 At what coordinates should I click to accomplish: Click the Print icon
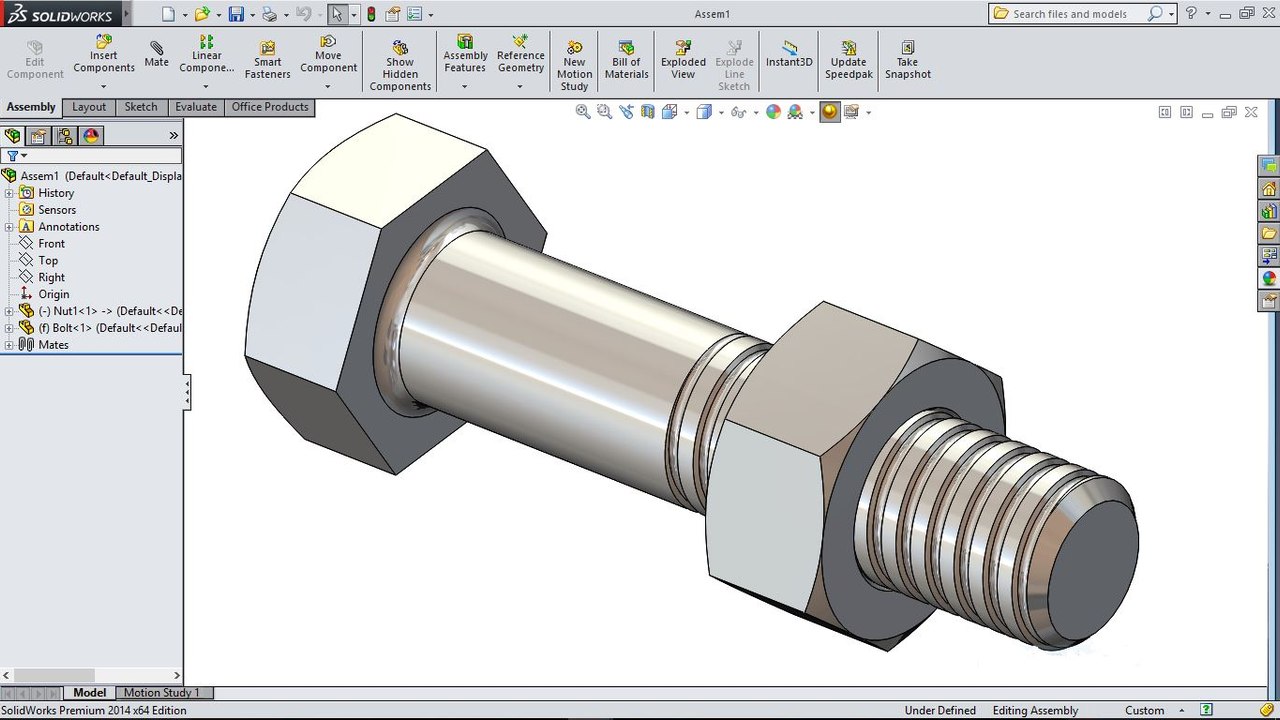pyautogui.click(x=269, y=14)
